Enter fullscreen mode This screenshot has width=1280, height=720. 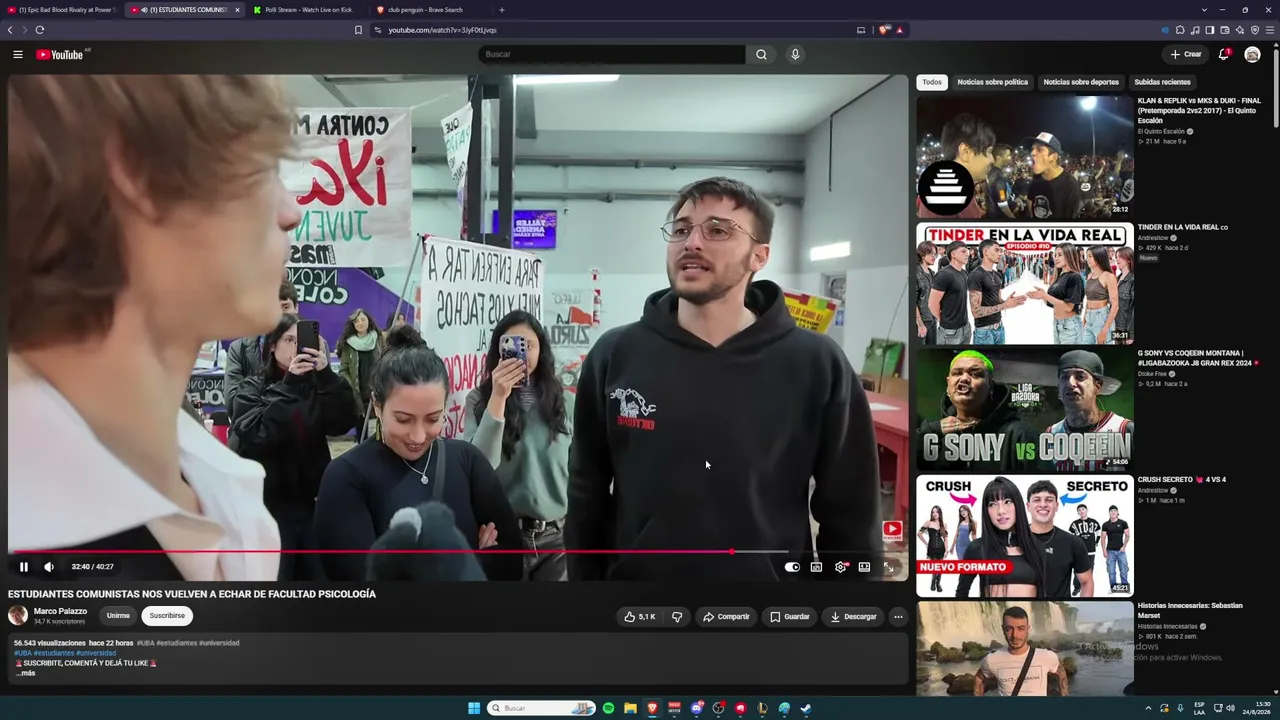(888, 567)
